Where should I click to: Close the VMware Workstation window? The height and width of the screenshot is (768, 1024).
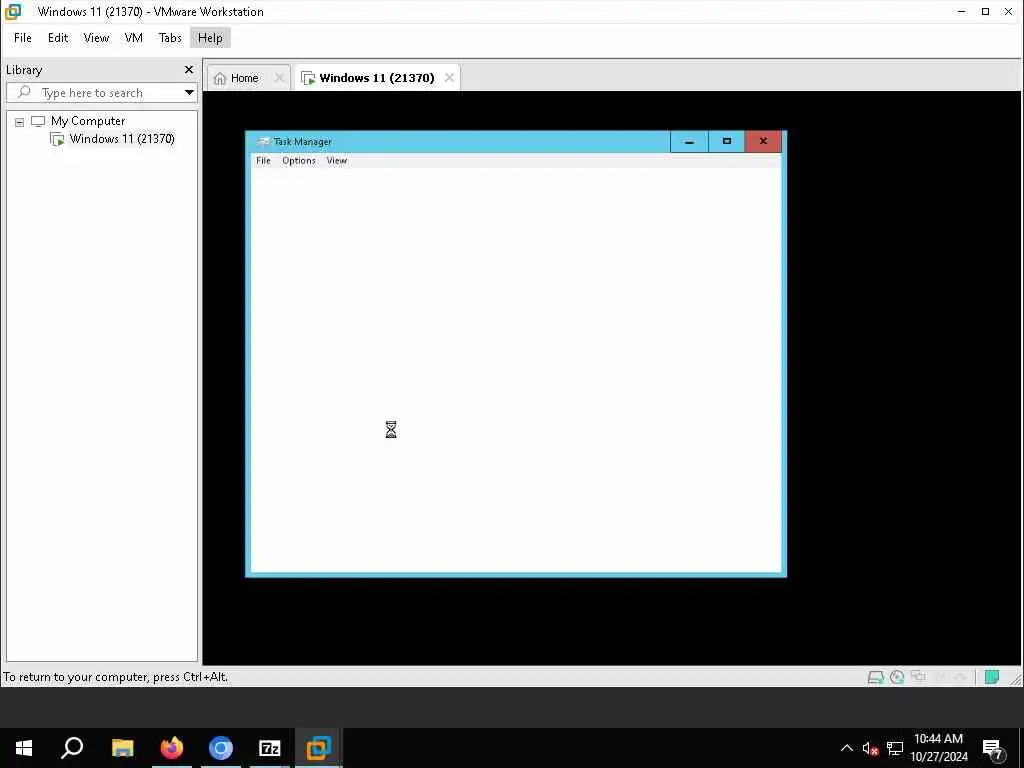tap(1008, 12)
